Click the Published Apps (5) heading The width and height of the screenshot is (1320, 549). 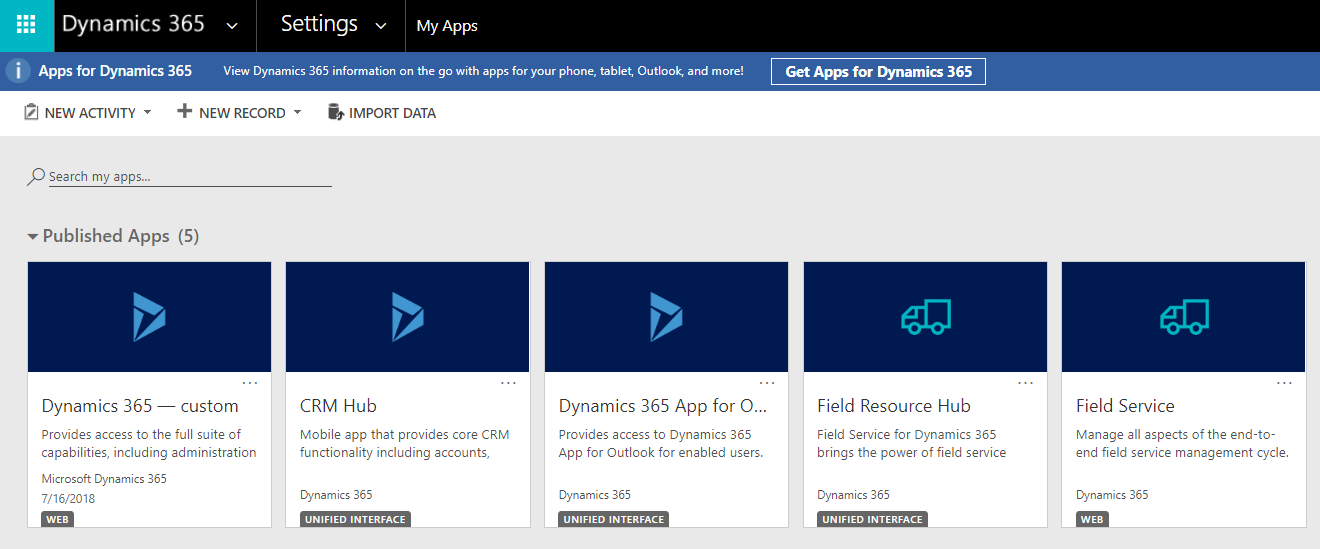point(121,236)
